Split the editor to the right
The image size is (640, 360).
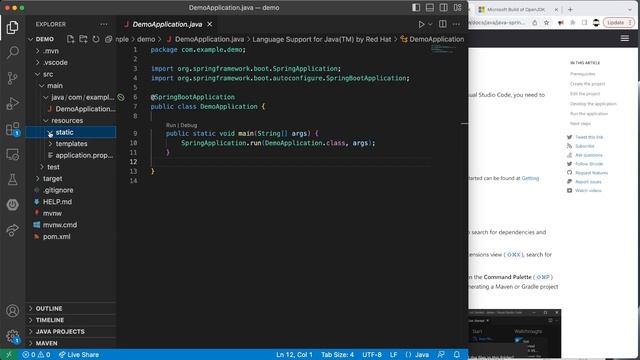pos(442,24)
